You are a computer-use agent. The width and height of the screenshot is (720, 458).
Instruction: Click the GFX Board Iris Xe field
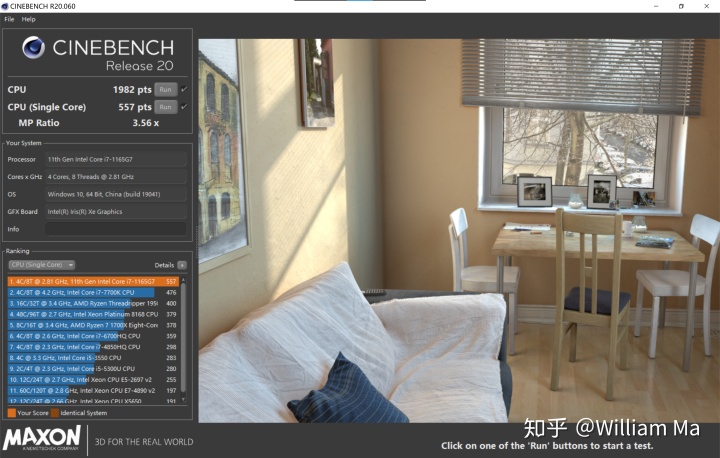tap(116, 212)
